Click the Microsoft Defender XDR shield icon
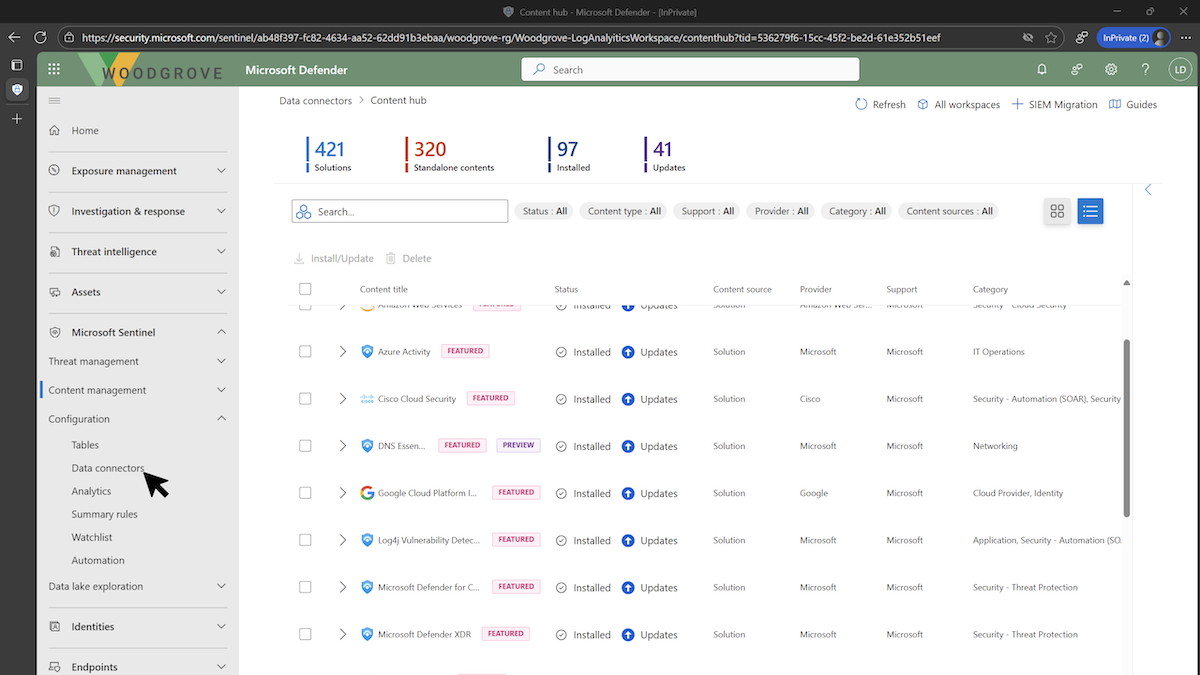The image size is (1200, 675). [x=367, y=634]
